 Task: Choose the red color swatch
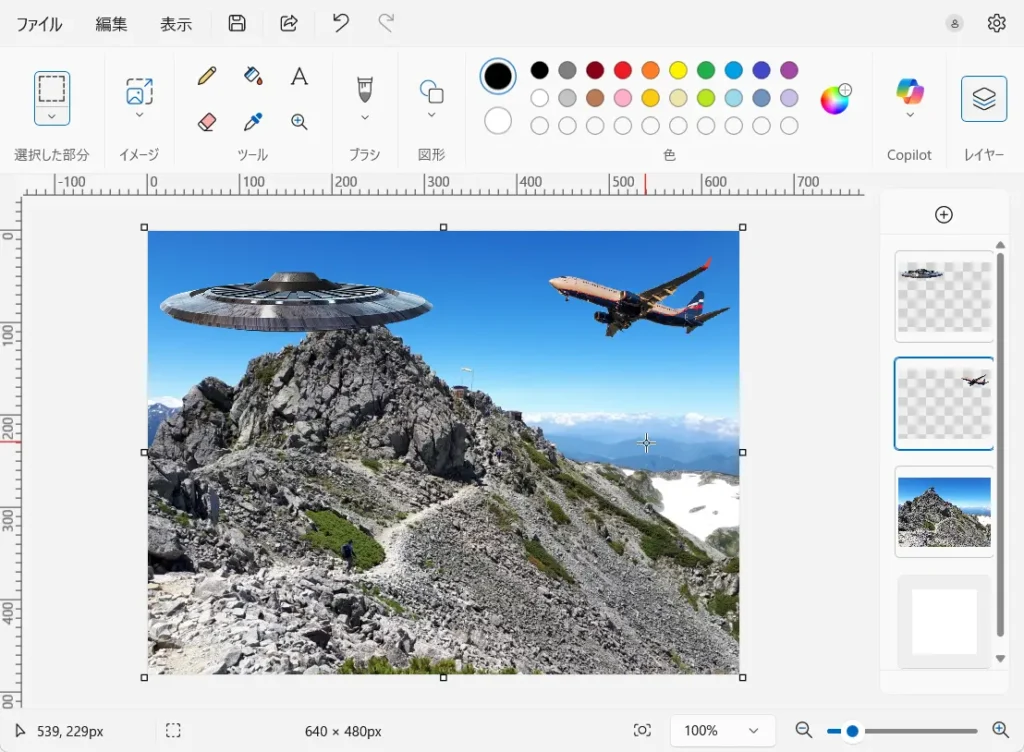[x=622, y=70]
